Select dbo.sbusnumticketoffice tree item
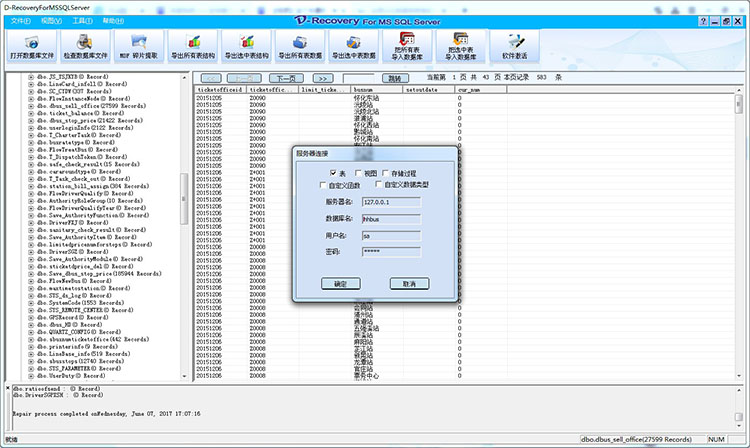Image resolution: width=750 pixels, height=448 pixels. point(93,339)
